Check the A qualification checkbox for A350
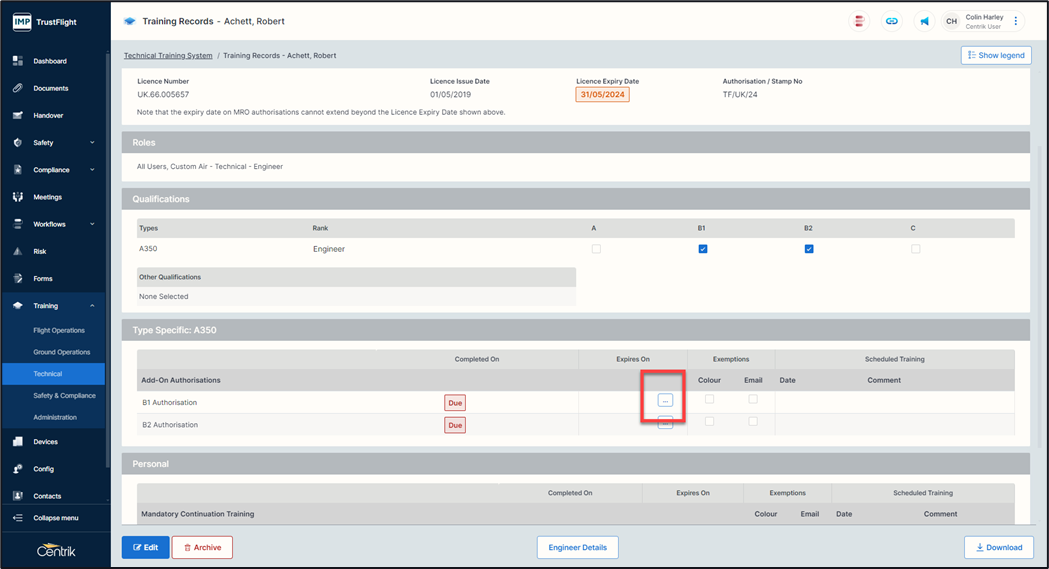This screenshot has height=569, width=1049. point(597,249)
